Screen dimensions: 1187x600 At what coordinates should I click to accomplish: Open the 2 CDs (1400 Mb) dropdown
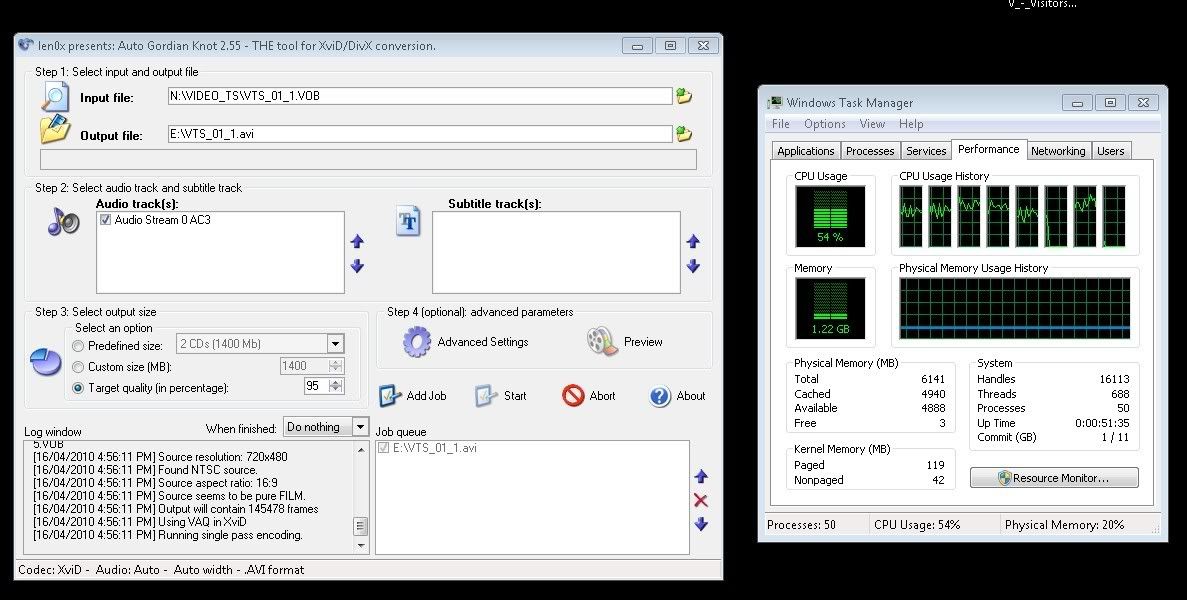tap(335, 344)
